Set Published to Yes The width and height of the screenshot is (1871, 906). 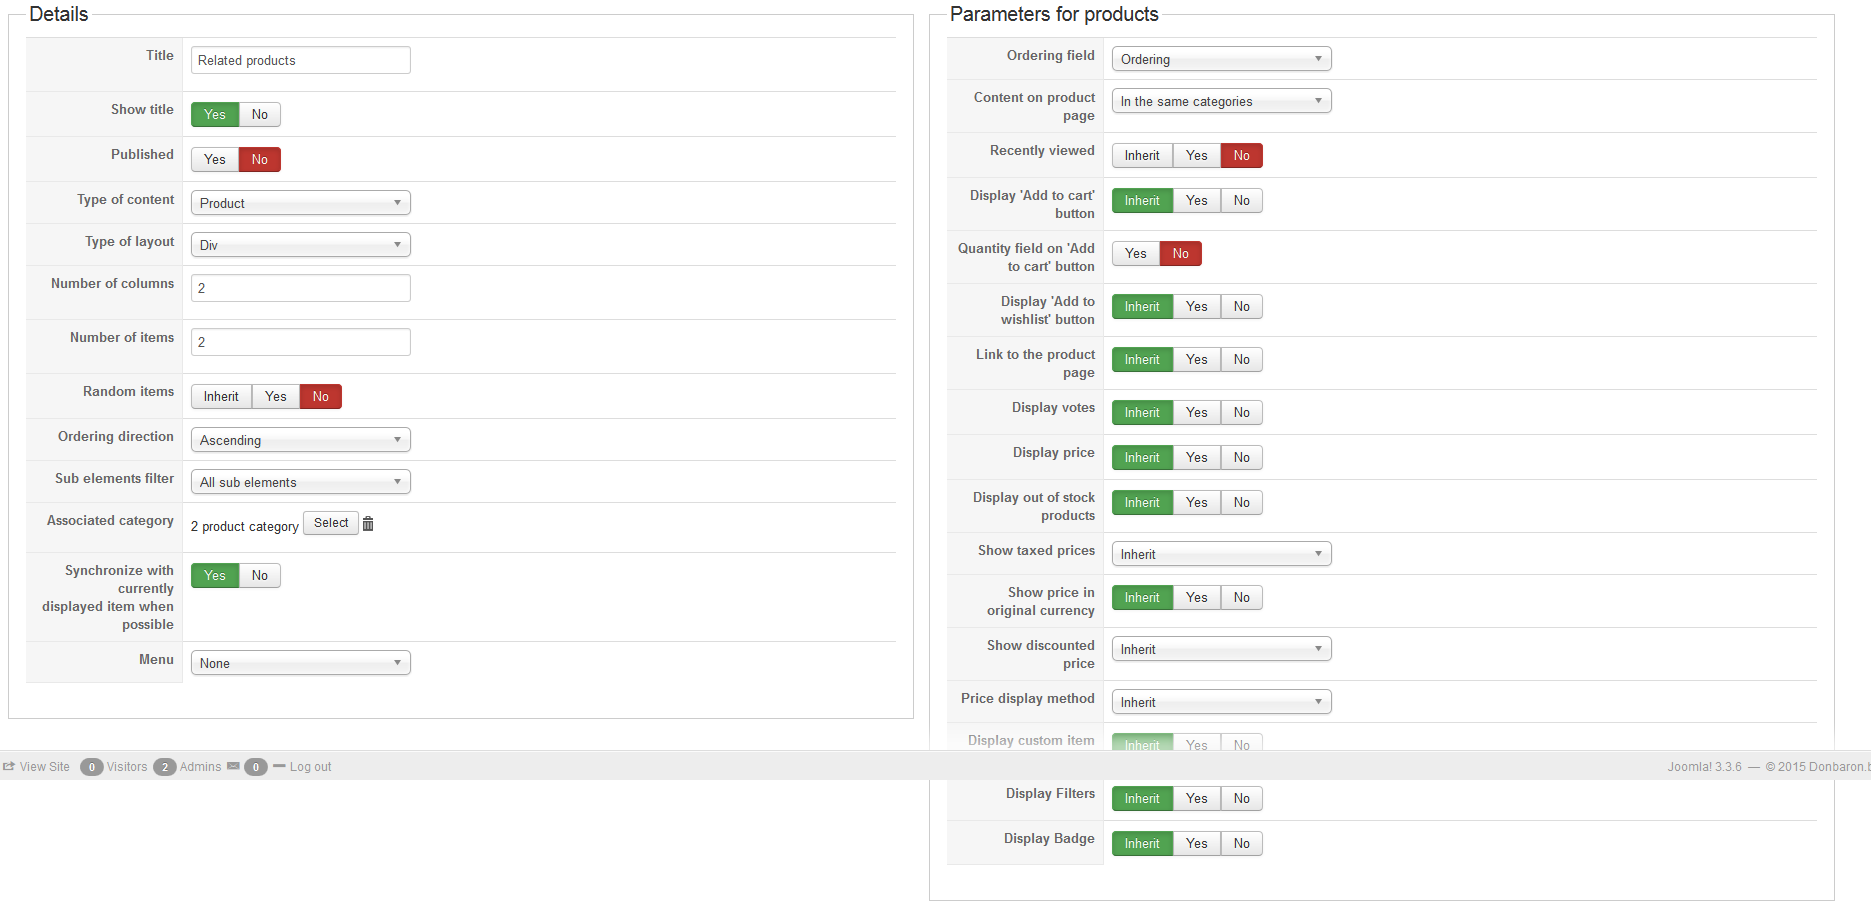tap(215, 160)
